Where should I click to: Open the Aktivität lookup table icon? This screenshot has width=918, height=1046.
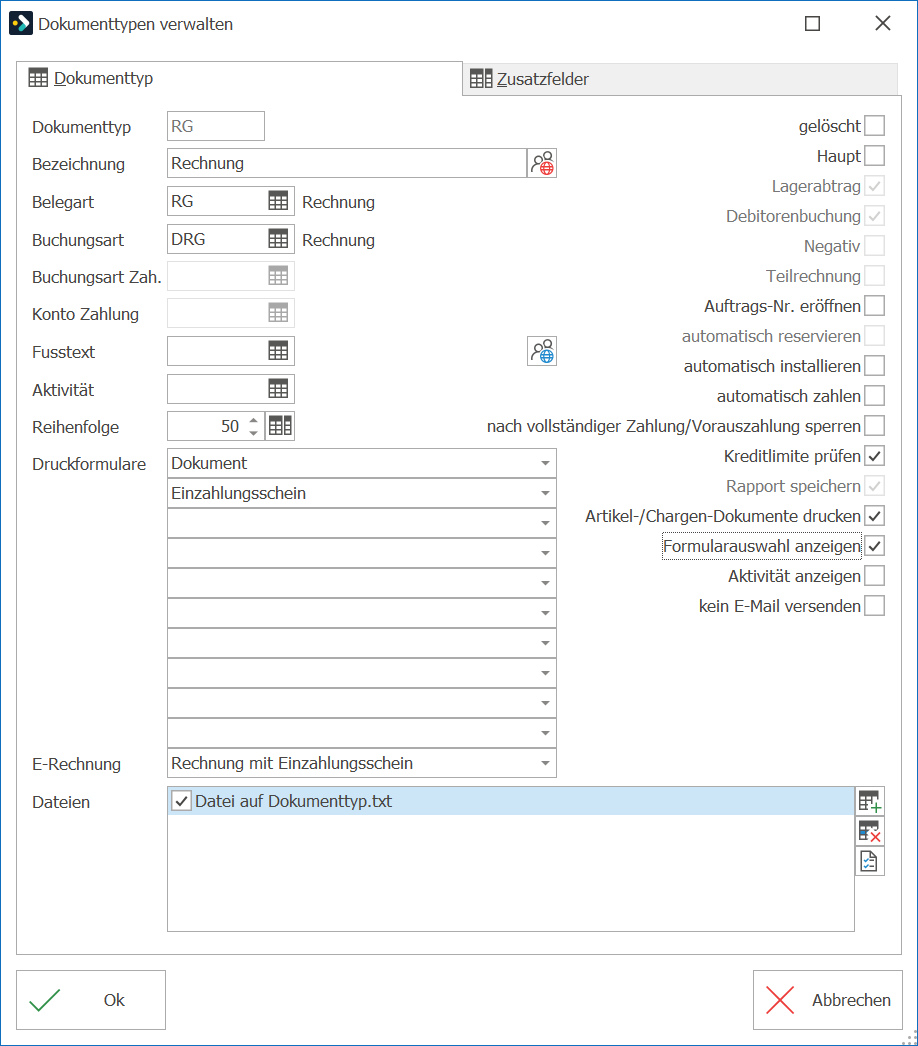click(278, 390)
